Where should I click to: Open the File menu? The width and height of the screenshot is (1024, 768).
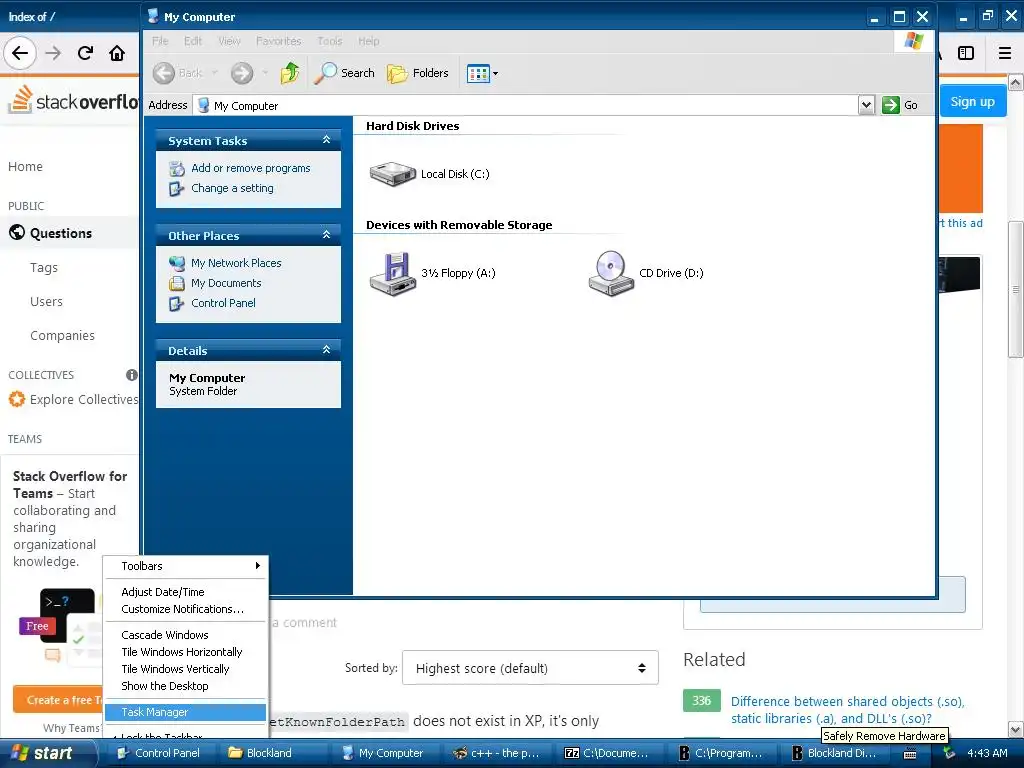160,41
